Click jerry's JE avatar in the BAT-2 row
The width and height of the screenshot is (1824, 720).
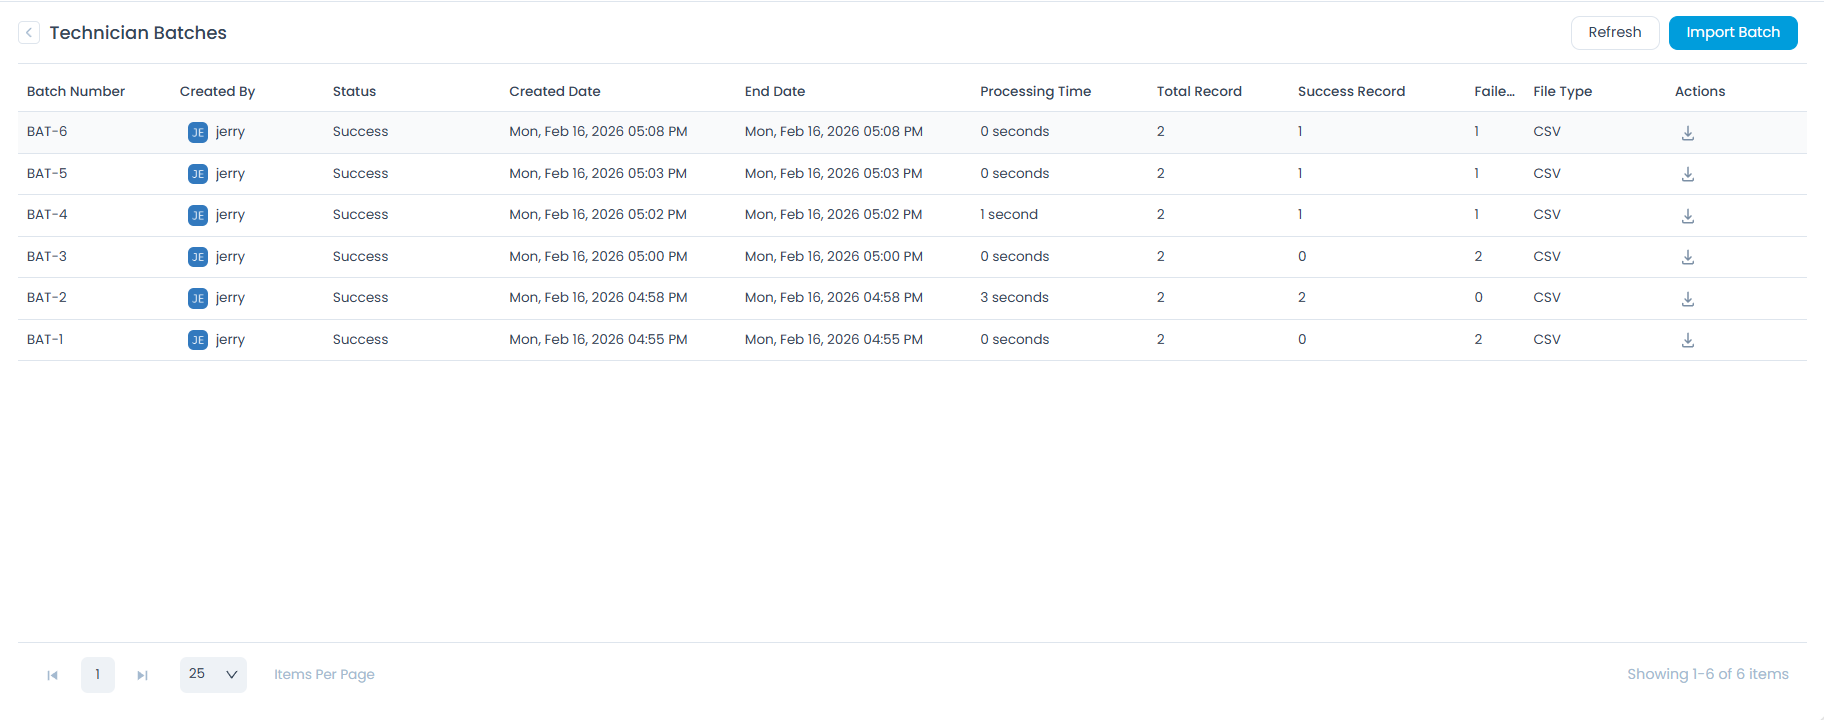[x=198, y=298]
